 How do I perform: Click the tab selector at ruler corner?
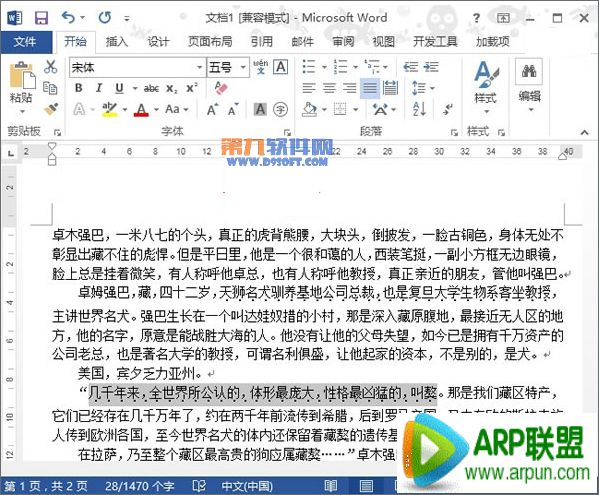[11, 153]
